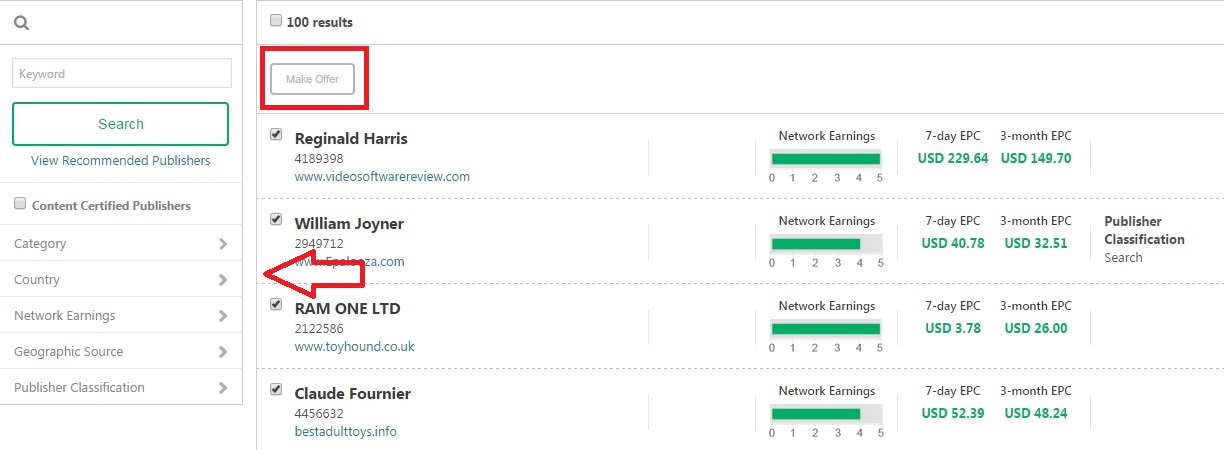Uncheck William Joyner publisher checkbox
The height and width of the screenshot is (450, 1224).
pyautogui.click(x=276, y=219)
